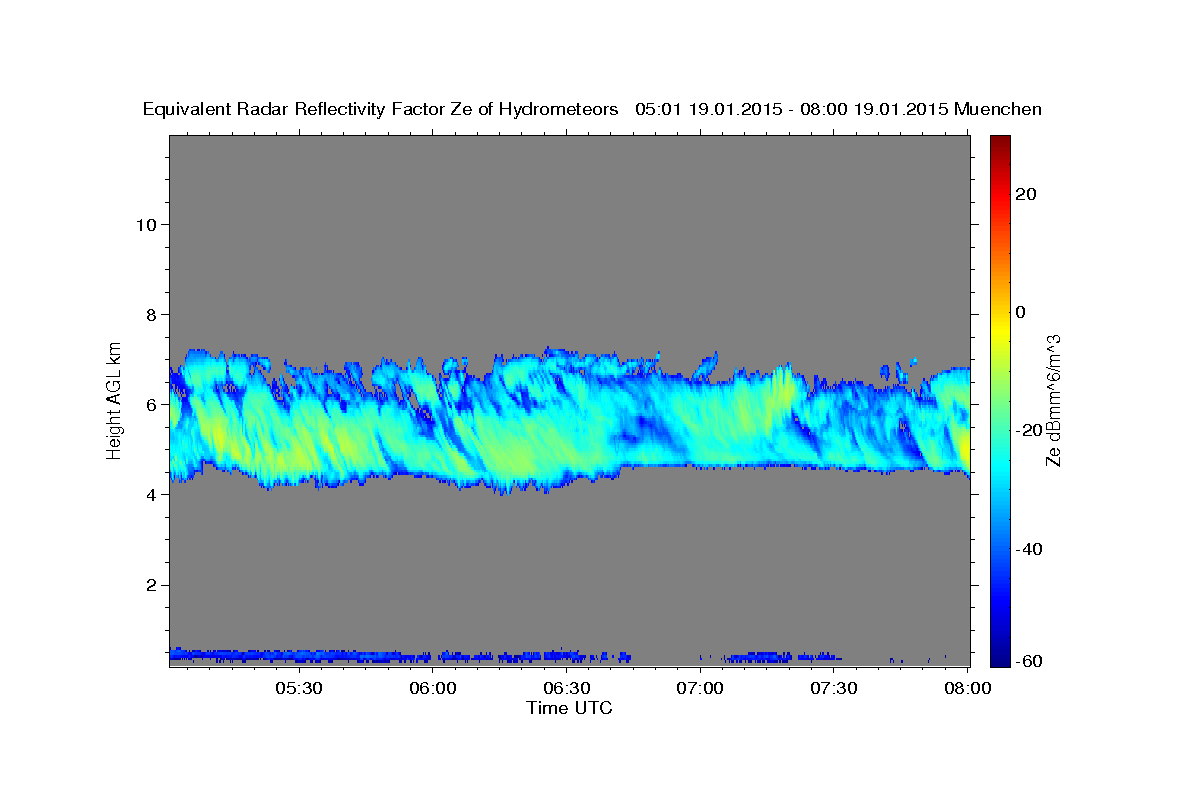Click the height tick label '6'
The height and width of the screenshot is (800, 1200).
pos(150,405)
